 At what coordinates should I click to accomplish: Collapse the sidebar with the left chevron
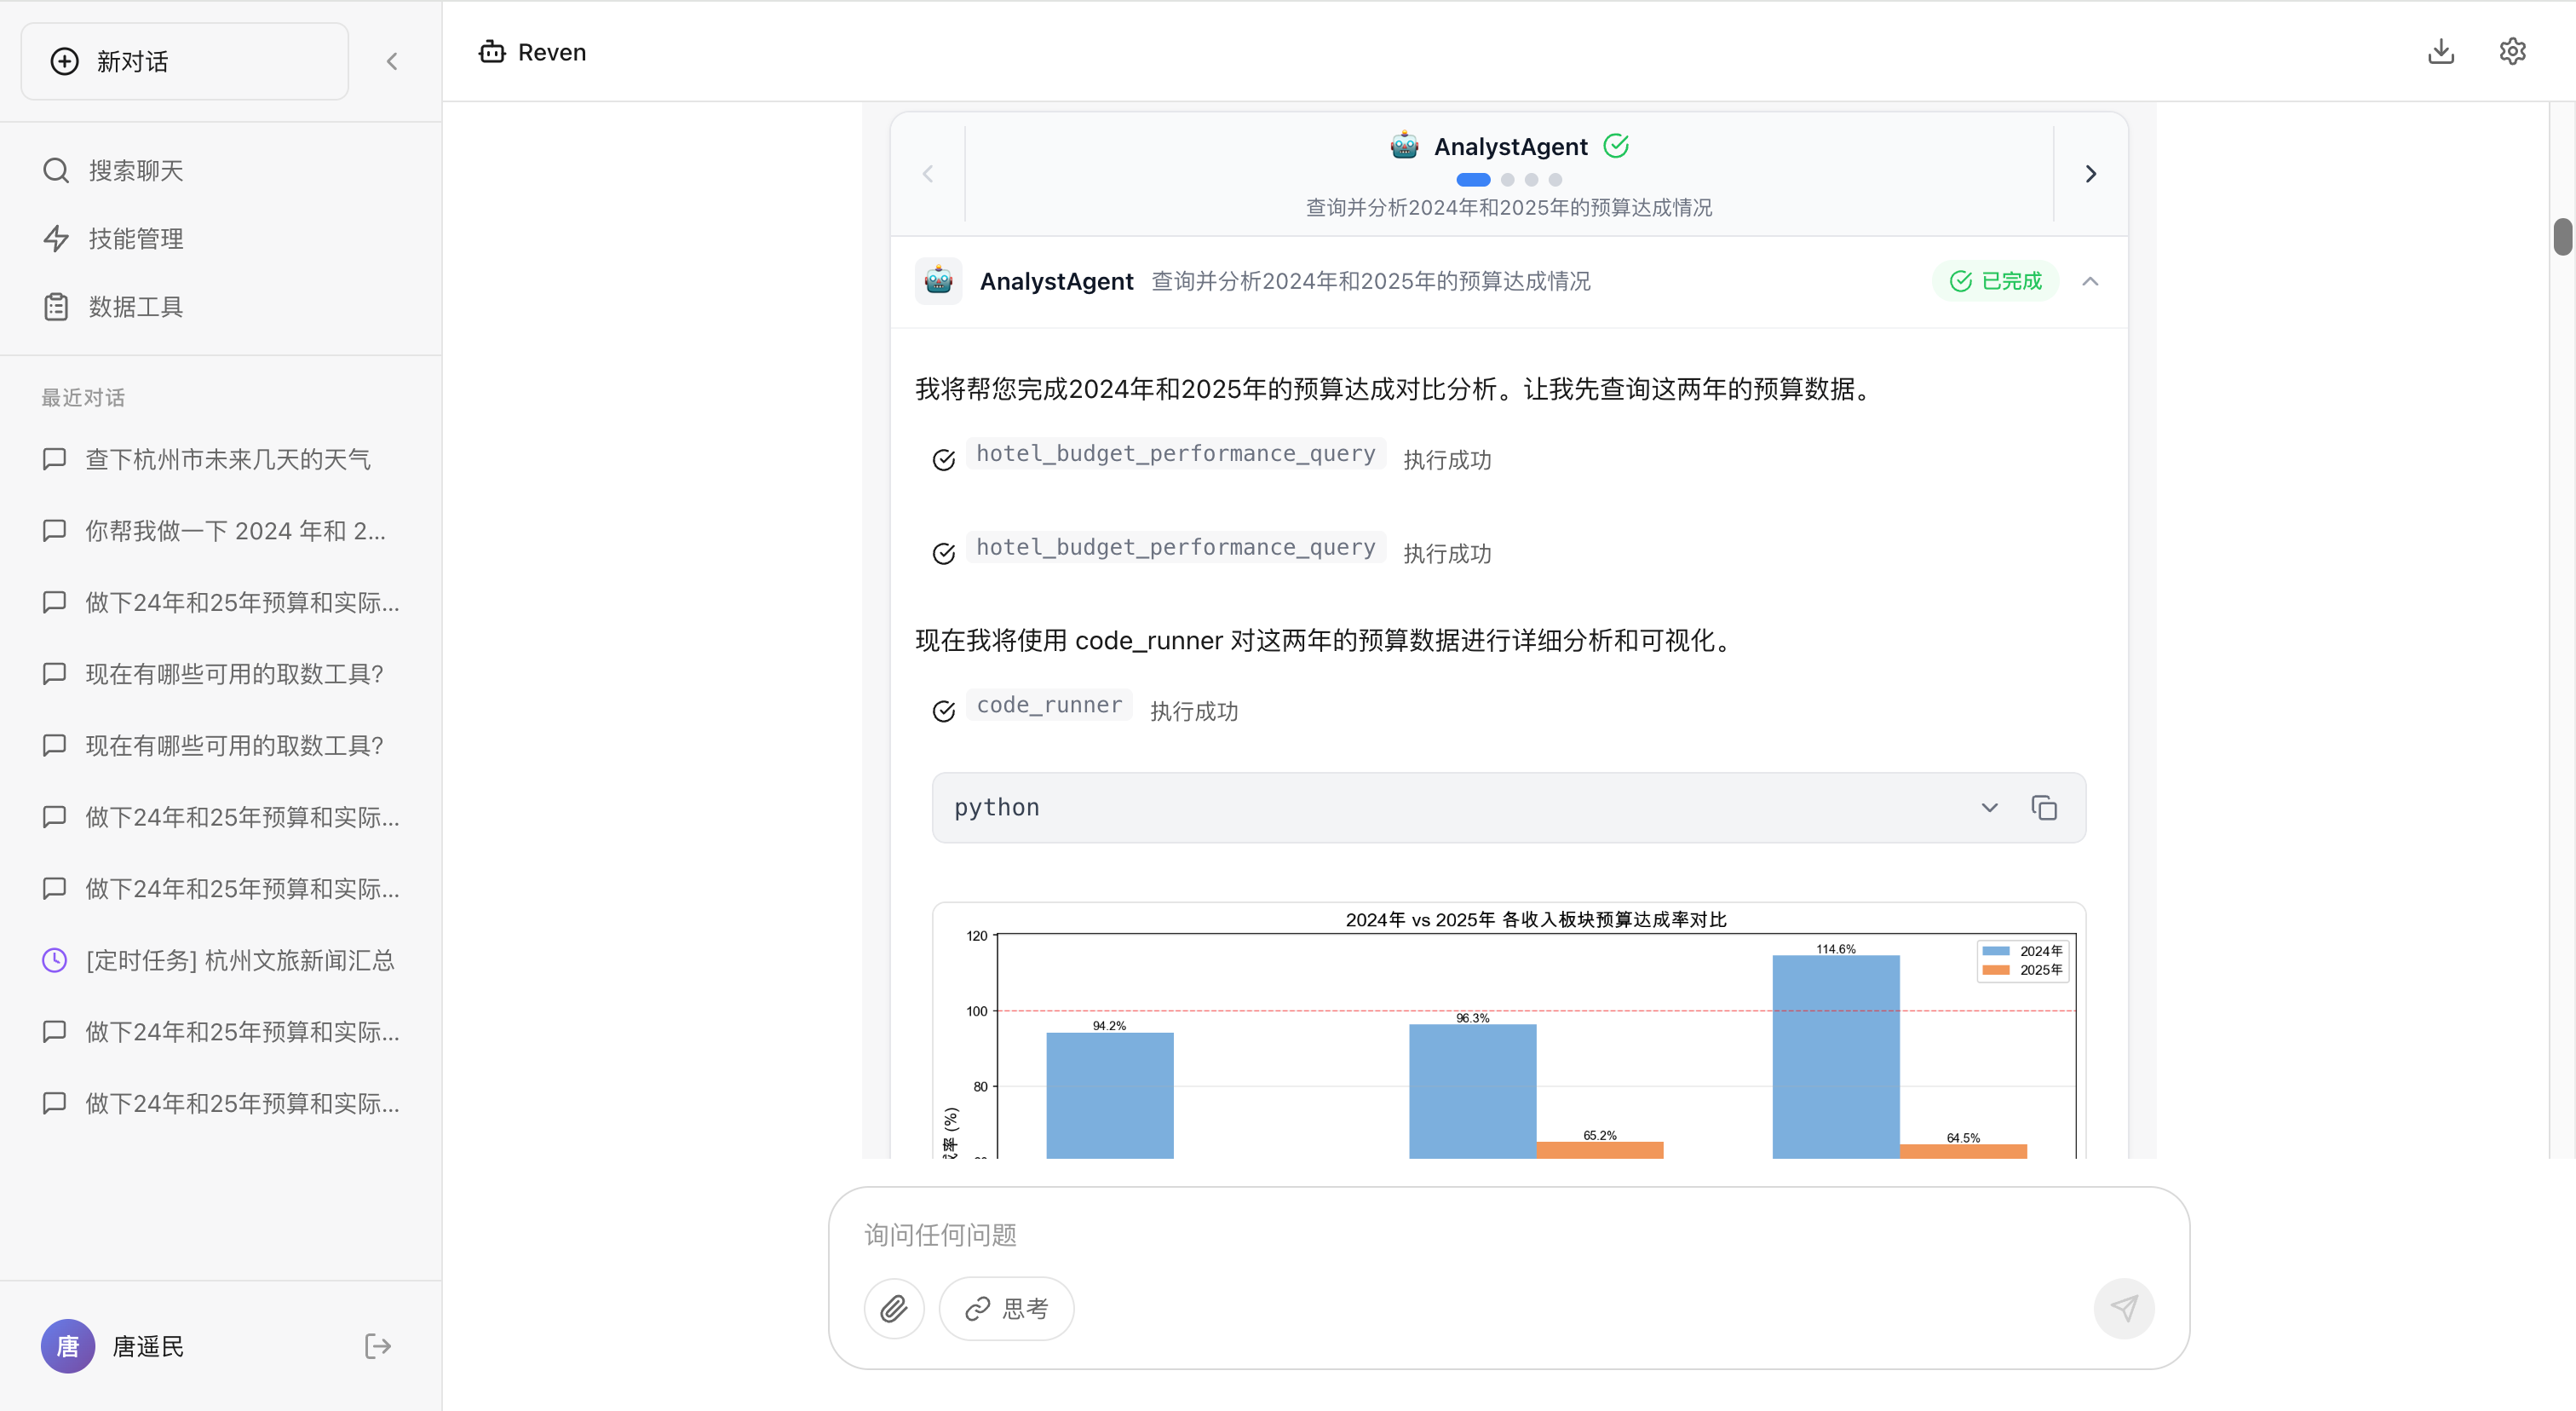coord(391,60)
